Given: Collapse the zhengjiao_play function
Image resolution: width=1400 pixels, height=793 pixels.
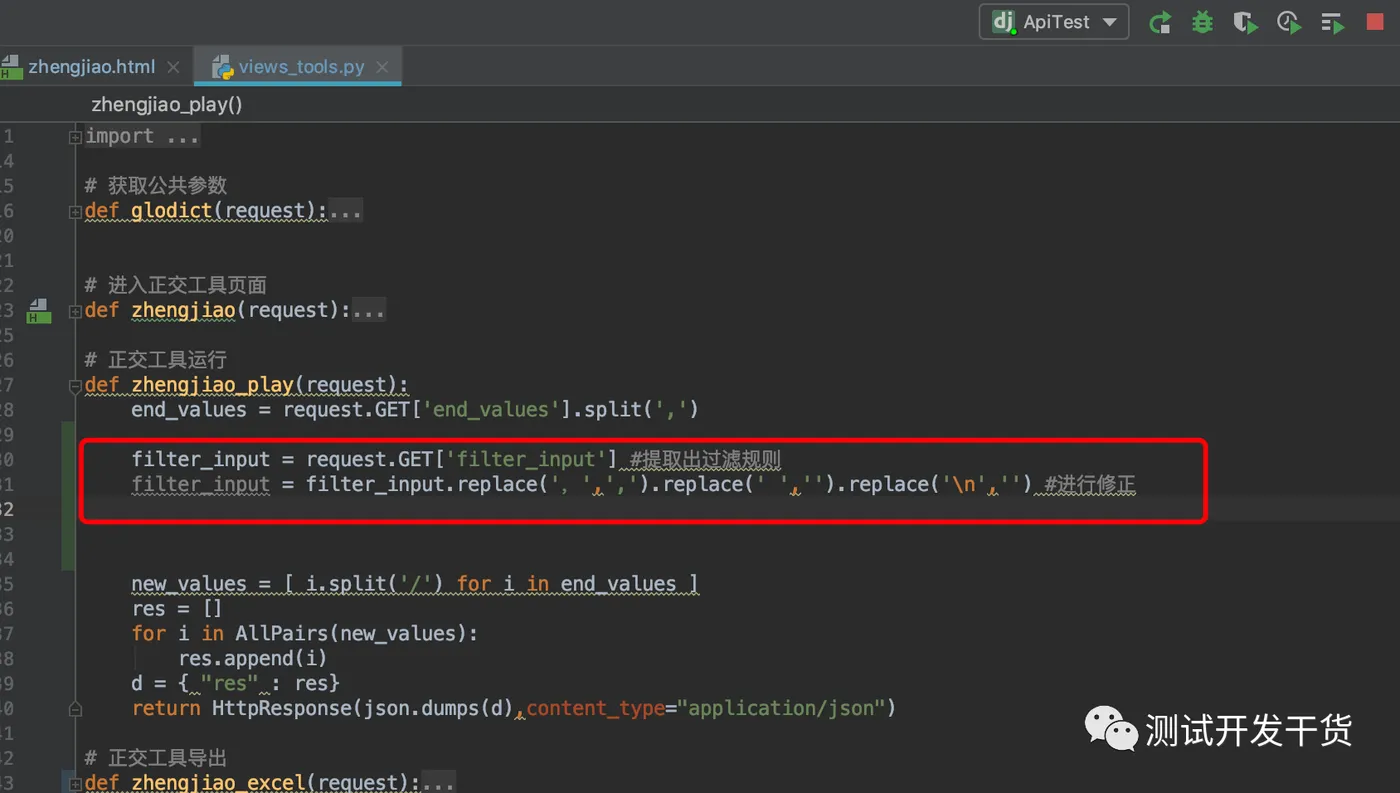Looking at the screenshot, I should pos(75,386).
